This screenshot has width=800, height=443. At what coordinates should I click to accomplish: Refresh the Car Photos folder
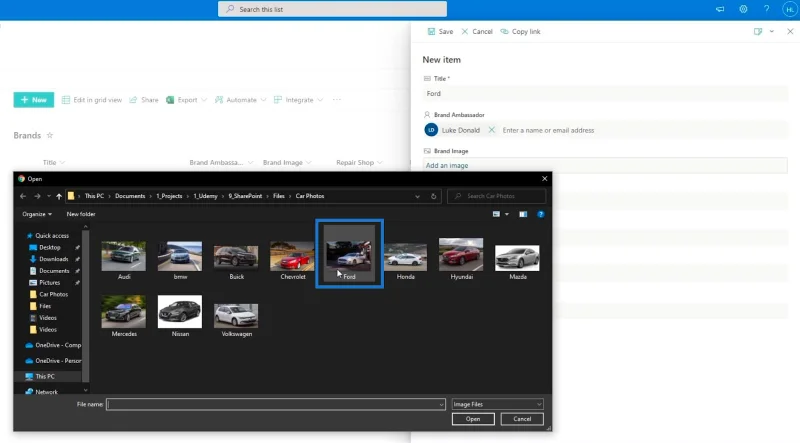(434, 196)
